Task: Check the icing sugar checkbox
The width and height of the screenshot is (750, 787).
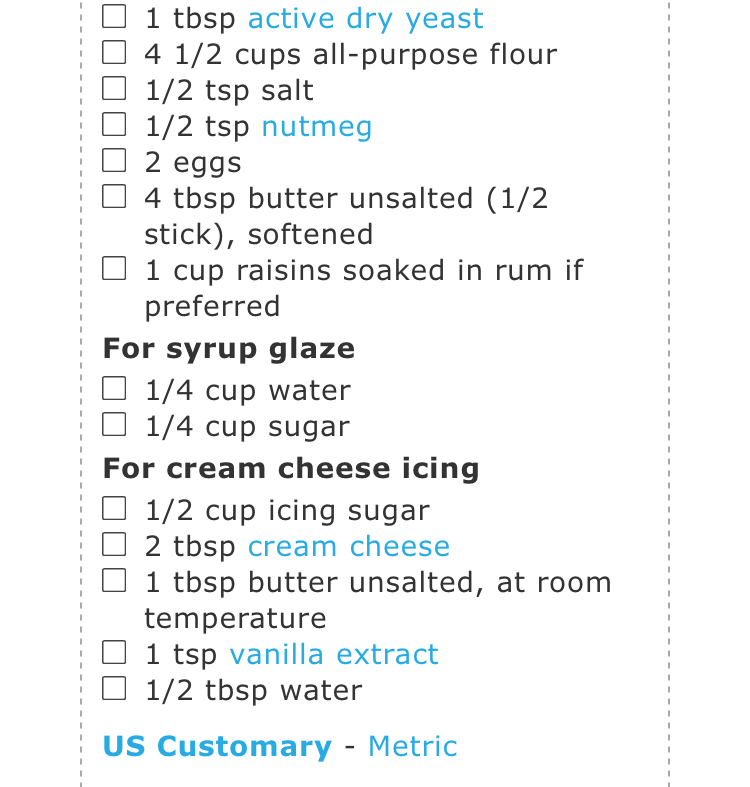Action: 115,509
